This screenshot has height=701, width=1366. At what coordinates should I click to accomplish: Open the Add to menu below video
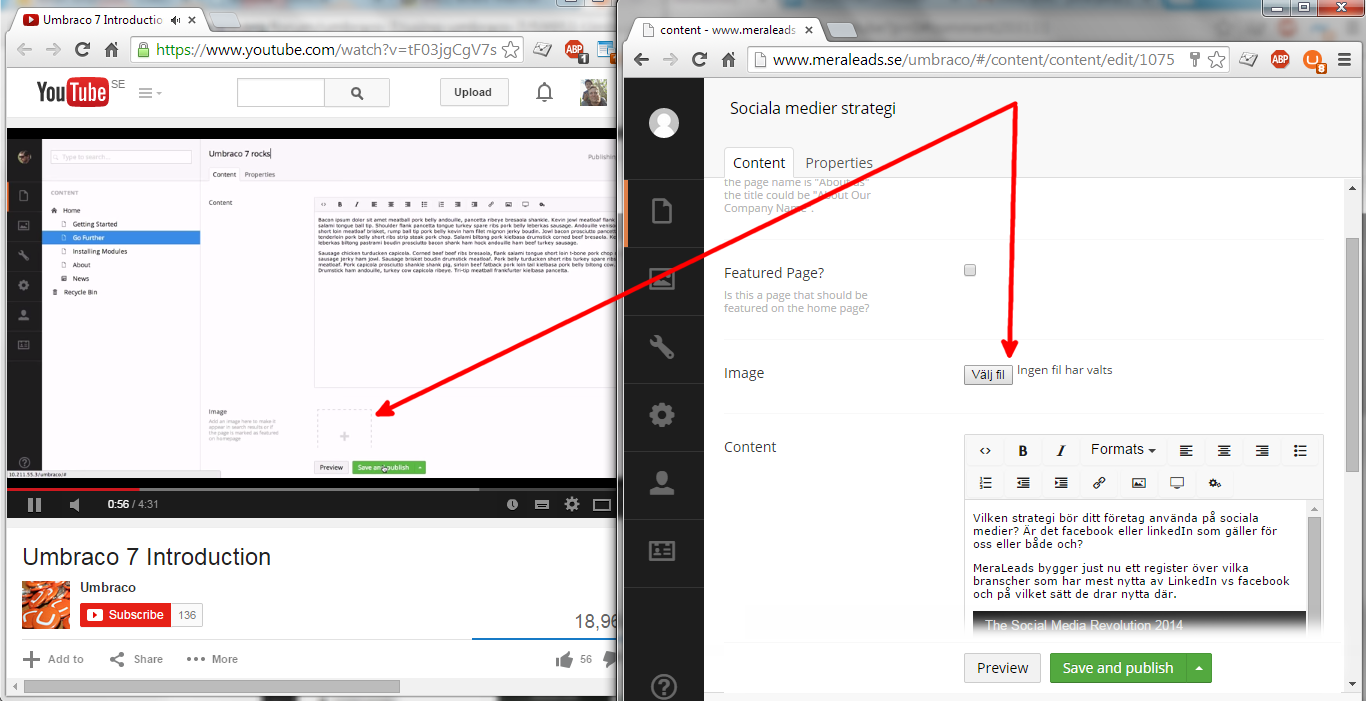pyautogui.click(x=54, y=659)
